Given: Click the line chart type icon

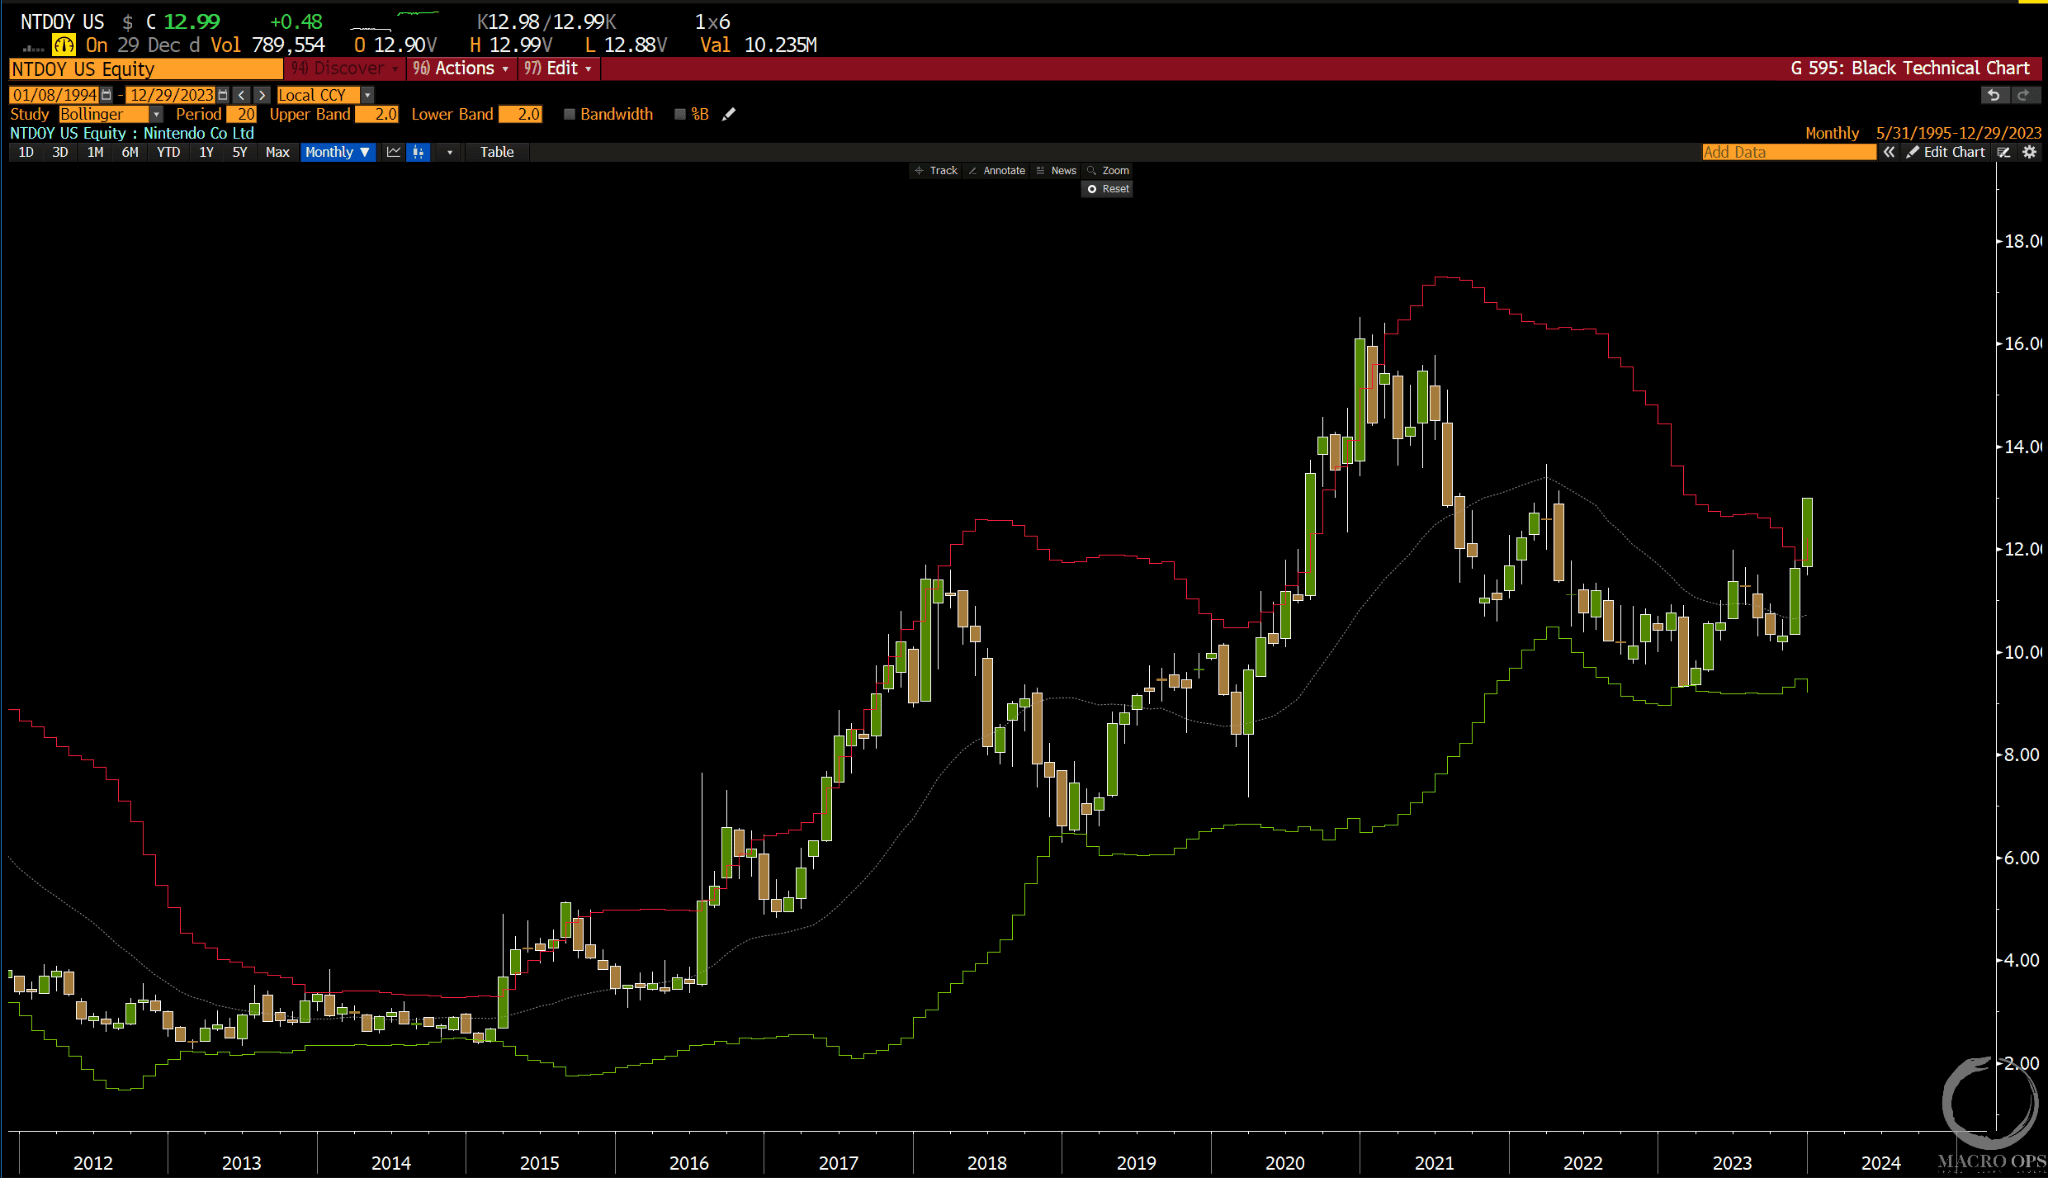Looking at the screenshot, I should pyautogui.click(x=393, y=152).
